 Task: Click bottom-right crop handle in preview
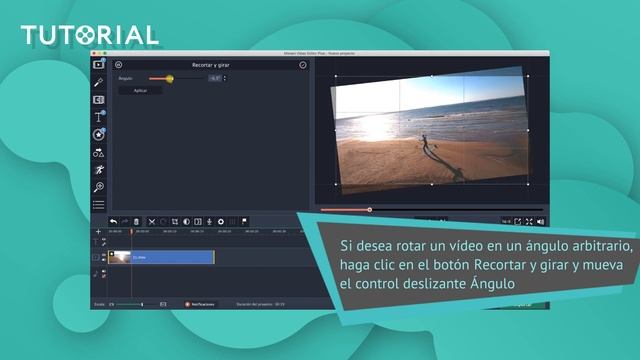(528, 184)
